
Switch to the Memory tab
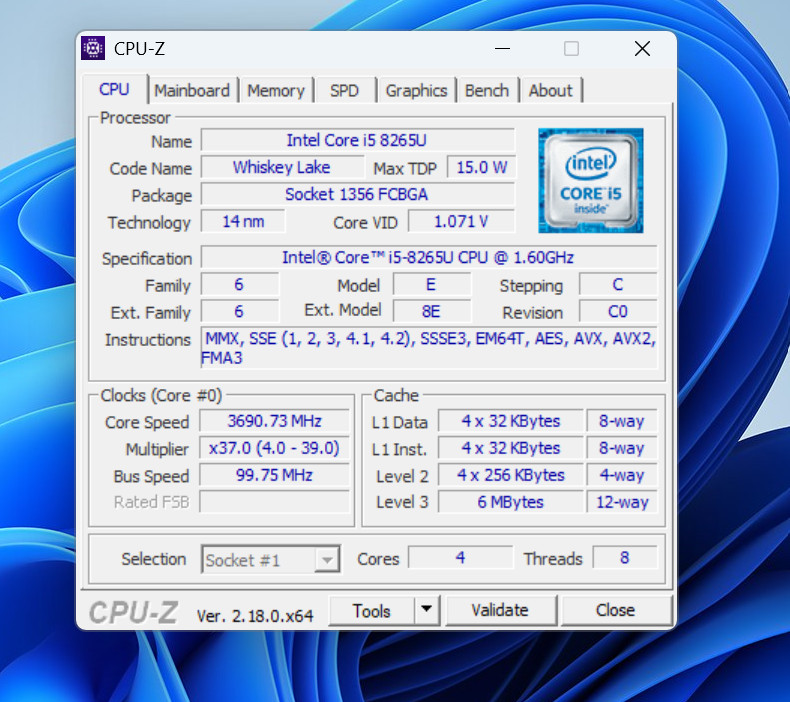coord(276,91)
